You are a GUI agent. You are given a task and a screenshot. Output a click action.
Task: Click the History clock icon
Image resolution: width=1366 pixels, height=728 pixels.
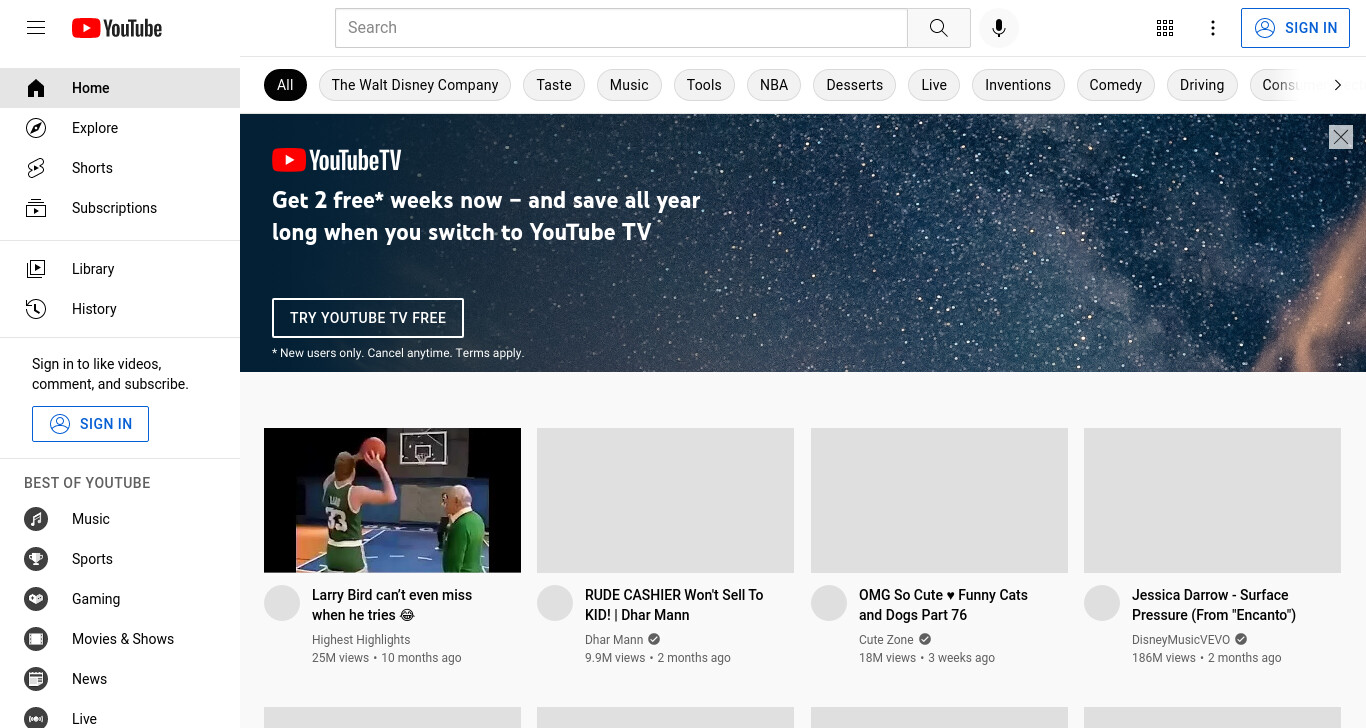[36, 309]
